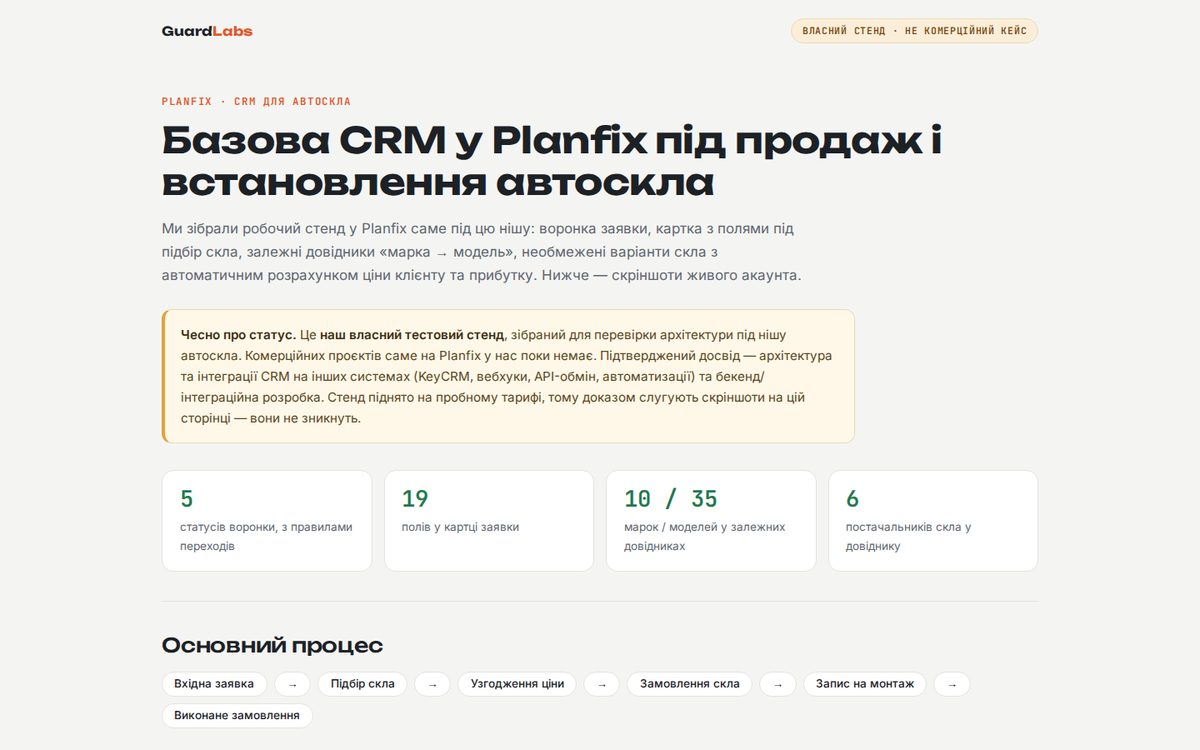Select the "Planfix · CRM для автоскла" label
1200x750 pixels.
(x=256, y=102)
